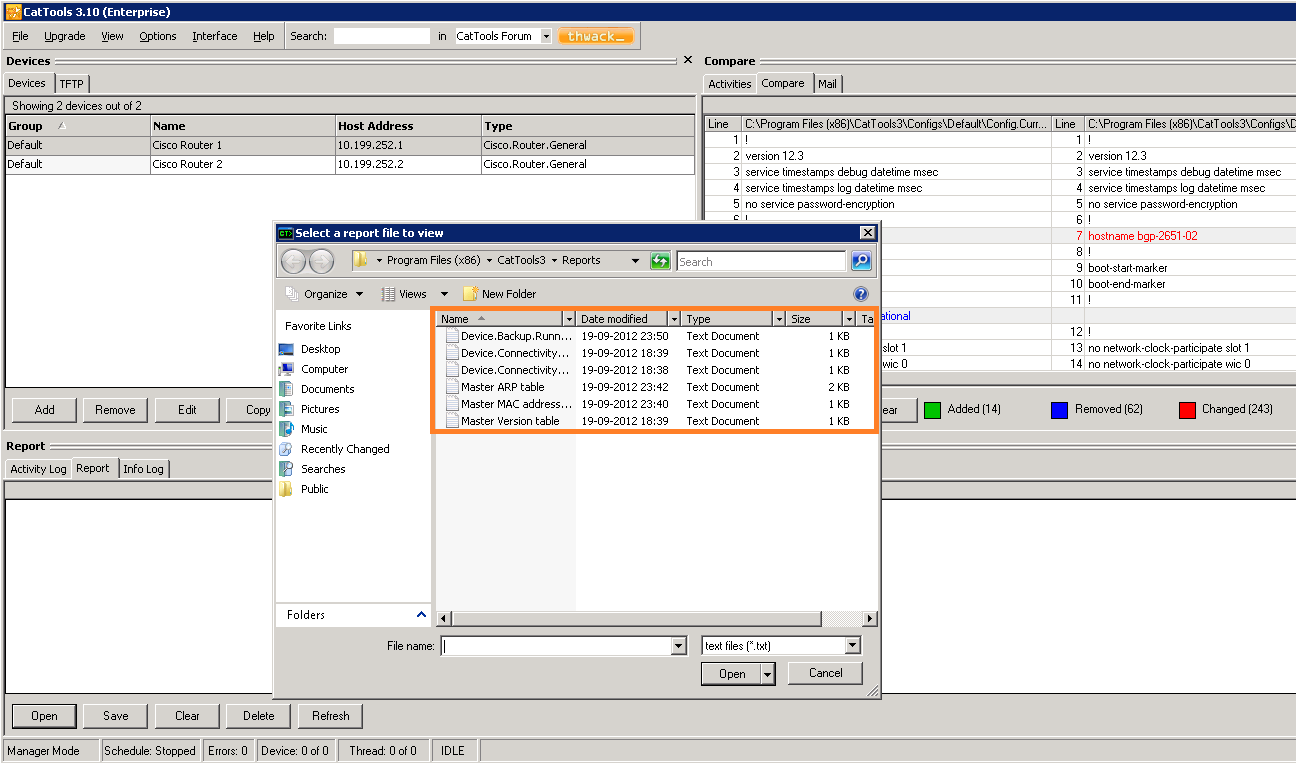Open the Size column dropdown arrow
1296x763 pixels.
pyautogui.click(x=849, y=319)
